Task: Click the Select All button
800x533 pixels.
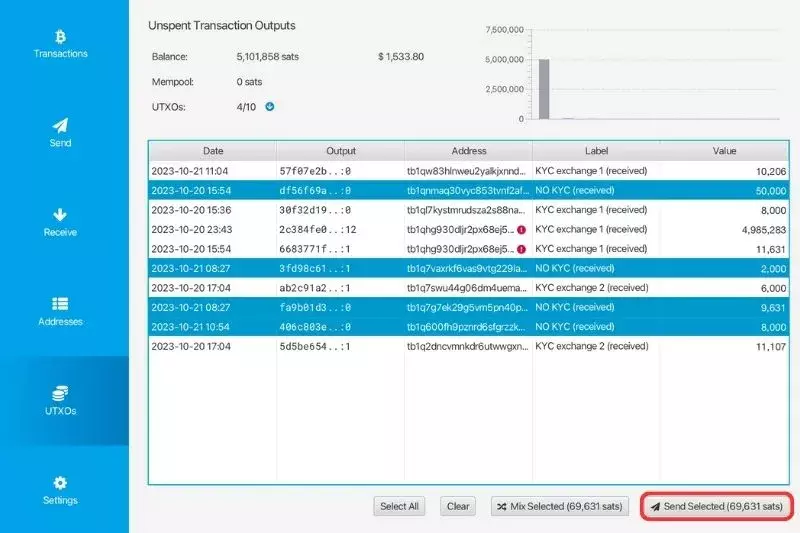Action: (399, 506)
